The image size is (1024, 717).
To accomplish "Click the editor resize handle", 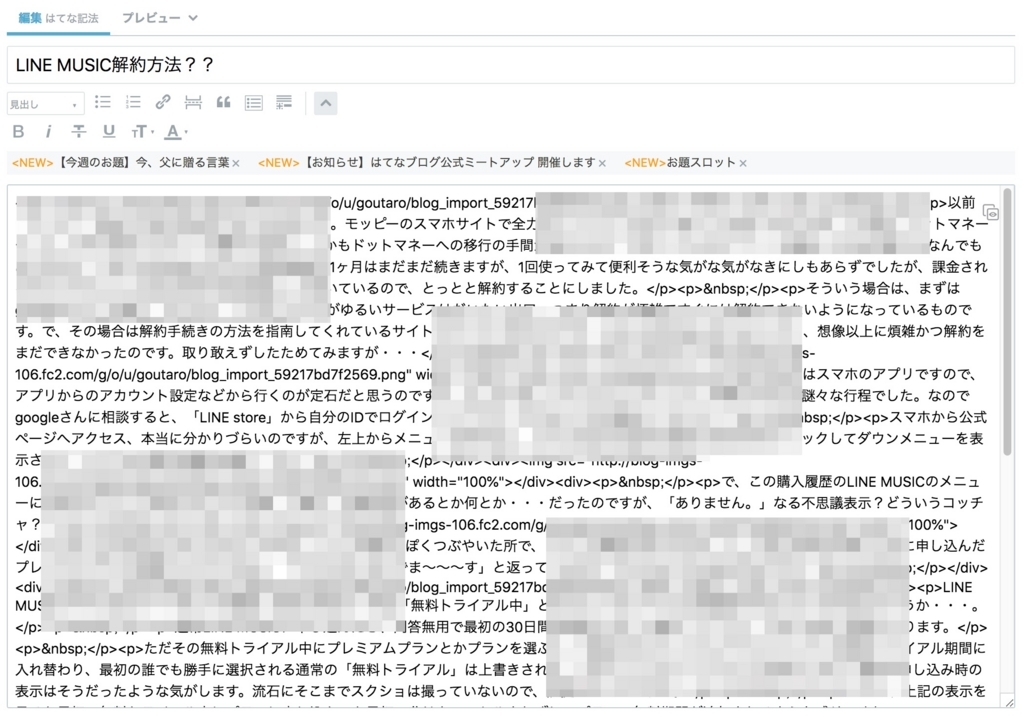I will point(1009,702).
